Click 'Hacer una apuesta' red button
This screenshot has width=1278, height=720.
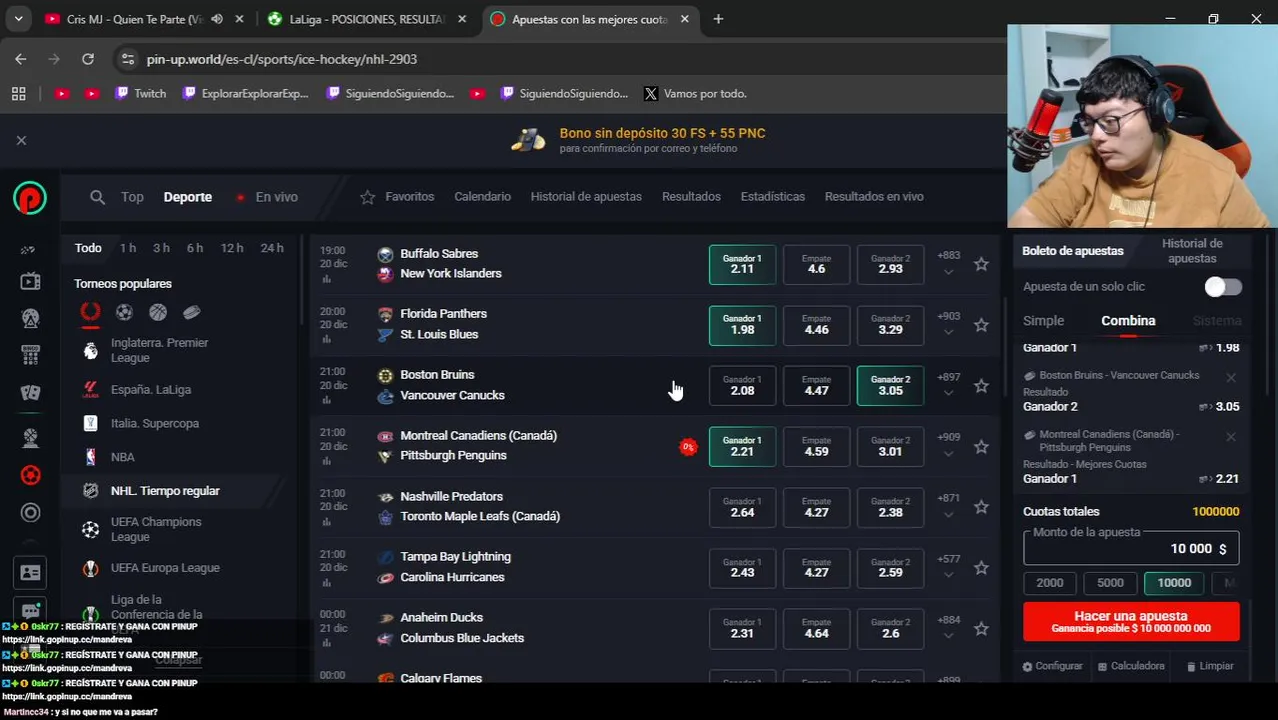coord(1131,621)
